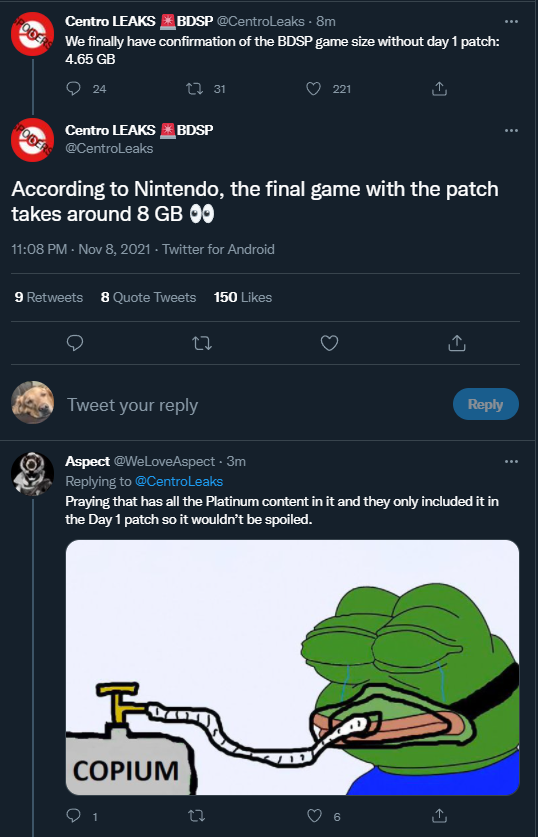This screenshot has width=538, height=837.
Task: Share the 4.65 GB game size tweet
Action: point(439,89)
